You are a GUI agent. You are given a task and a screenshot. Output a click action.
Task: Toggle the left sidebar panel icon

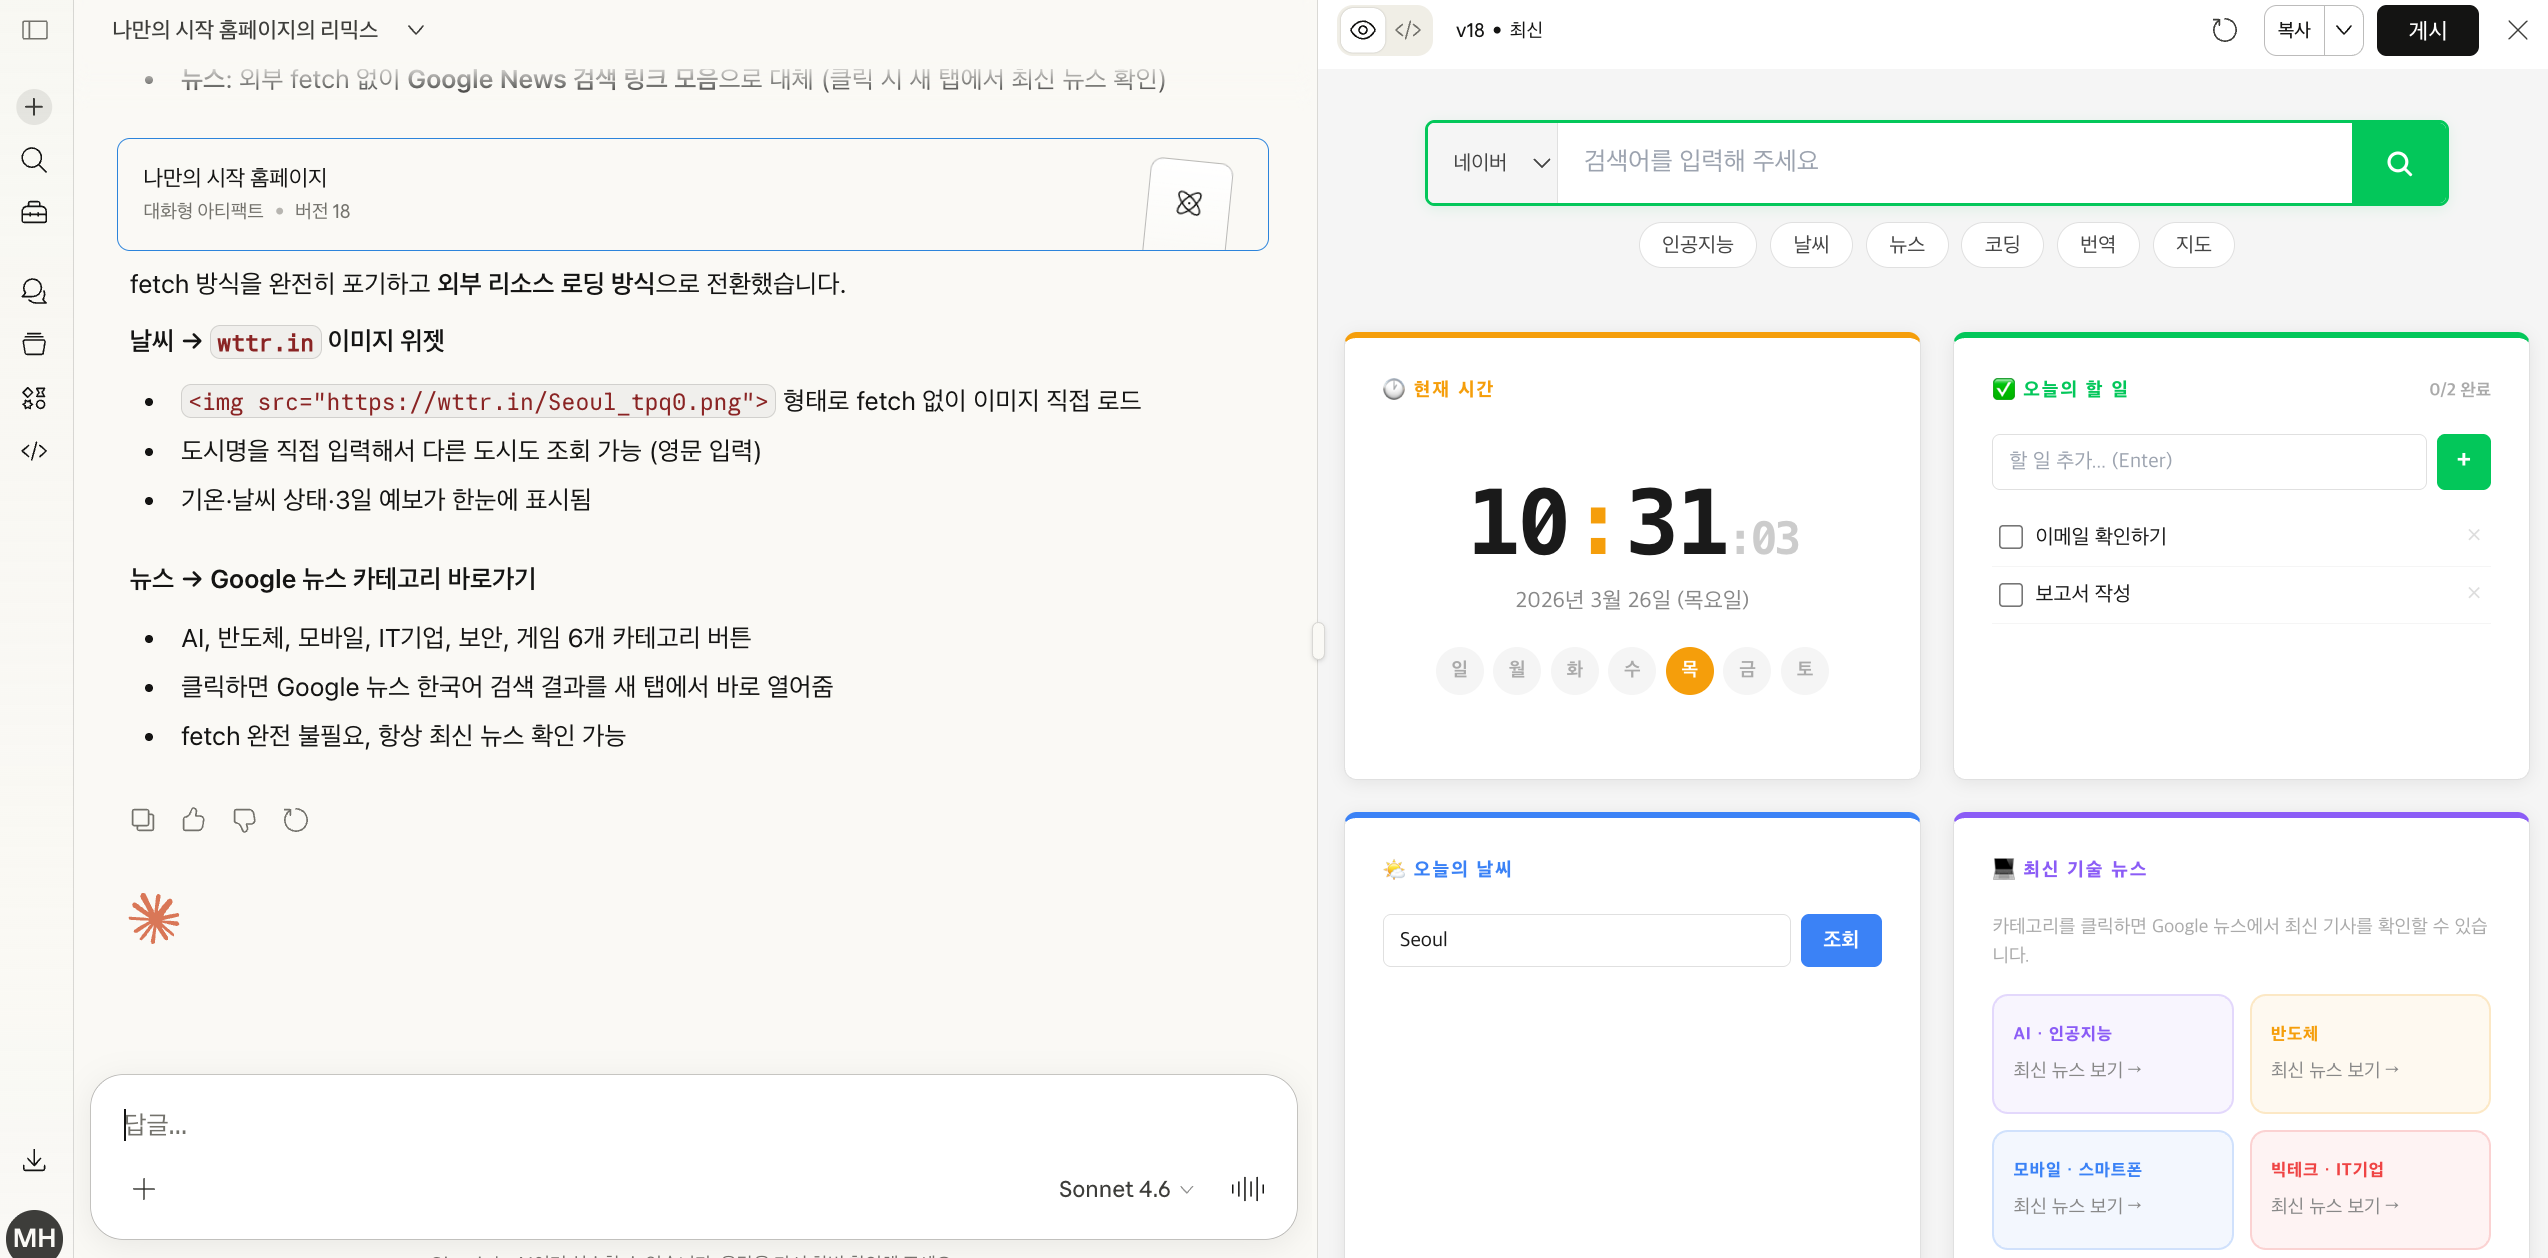(35, 30)
